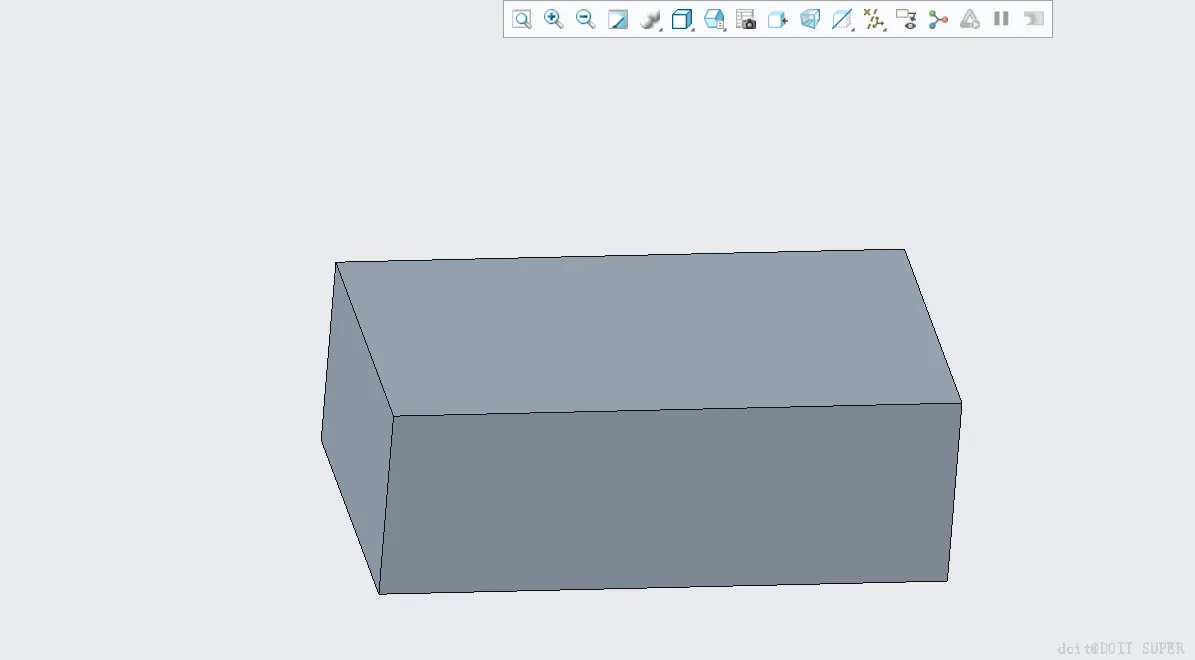Viewport: 1195px width, 660px height.
Task: Click the greyed-out last toolbar icon
Action: [1033, 19]
